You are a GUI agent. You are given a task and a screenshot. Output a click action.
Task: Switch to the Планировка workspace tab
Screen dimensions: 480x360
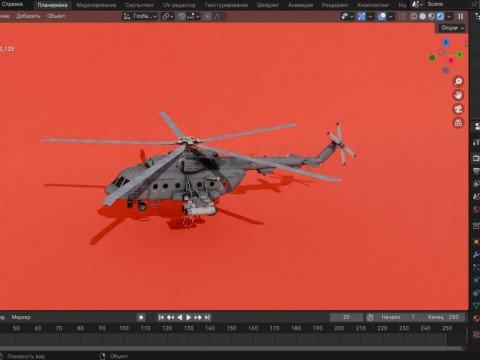click(52, 5)
